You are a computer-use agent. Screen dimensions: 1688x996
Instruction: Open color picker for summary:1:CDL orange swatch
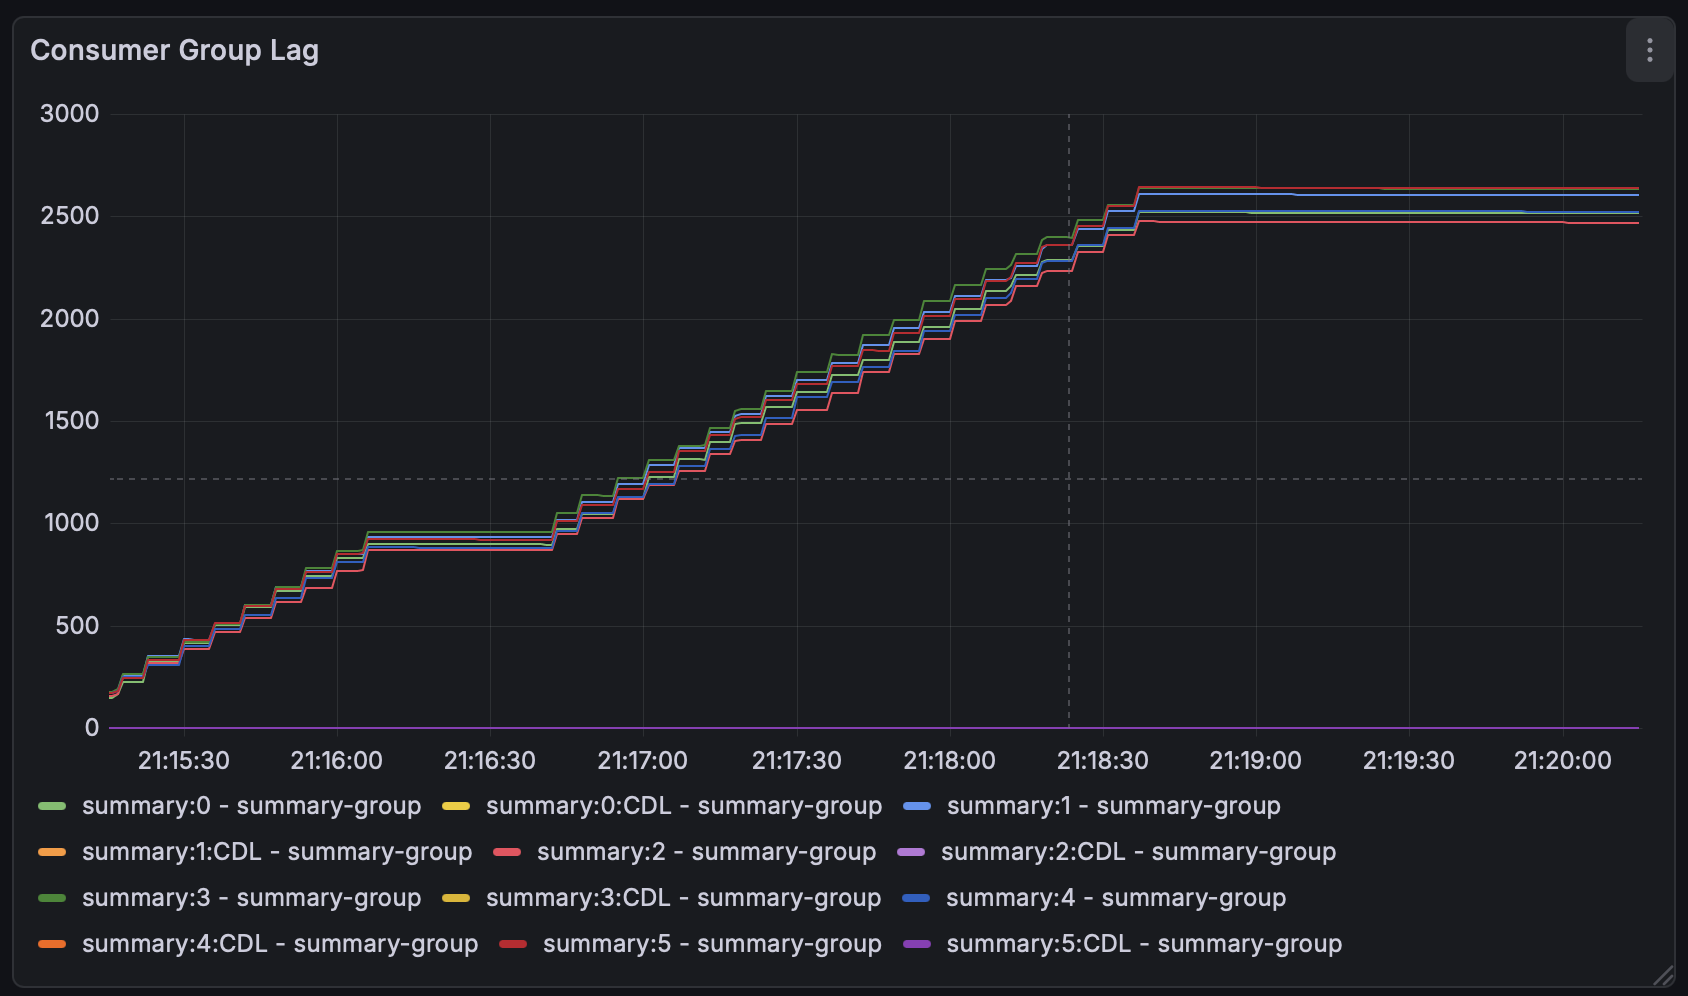tap(52, 852)
